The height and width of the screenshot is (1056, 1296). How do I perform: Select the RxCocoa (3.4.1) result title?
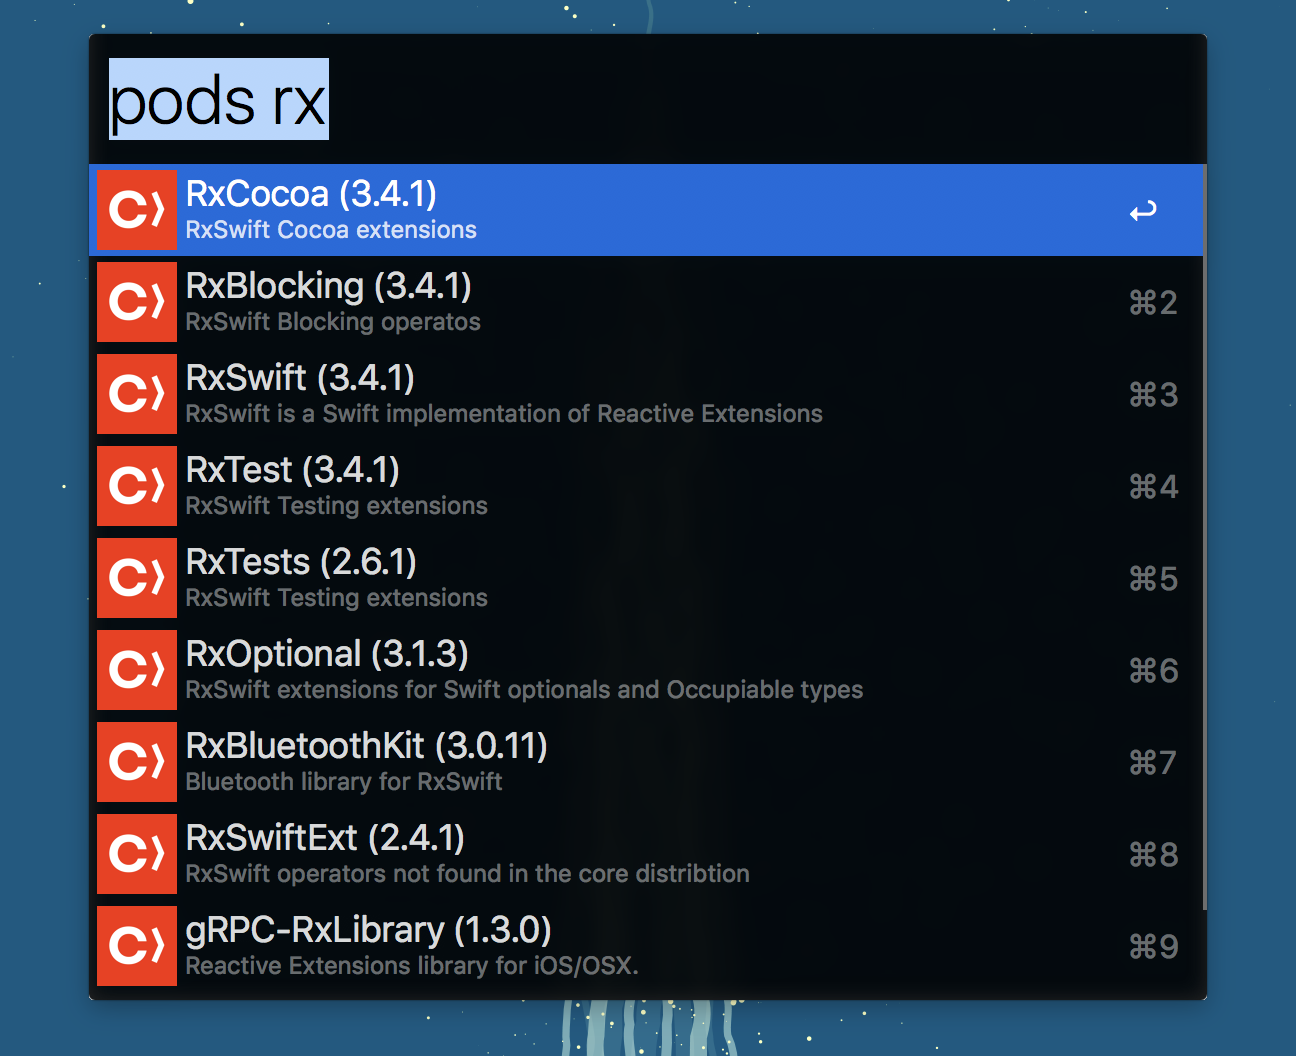(x=311, y=194)
